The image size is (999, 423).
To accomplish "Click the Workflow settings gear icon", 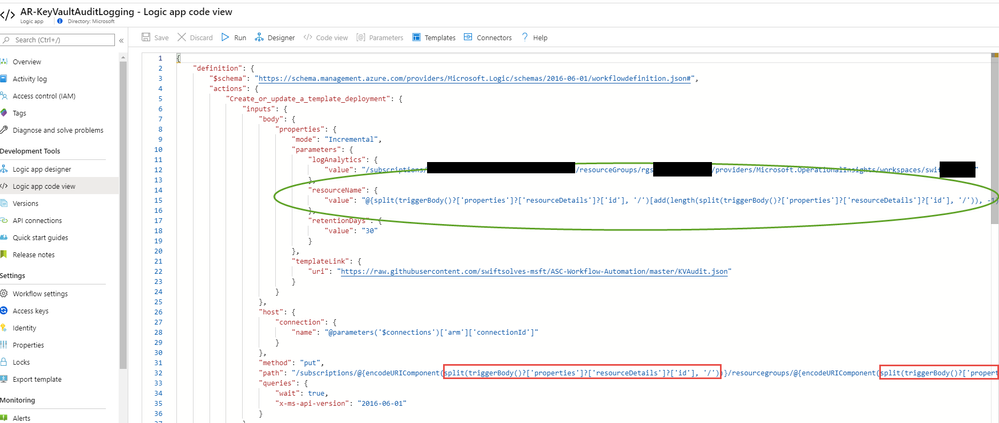I will (x=4, y=294).
